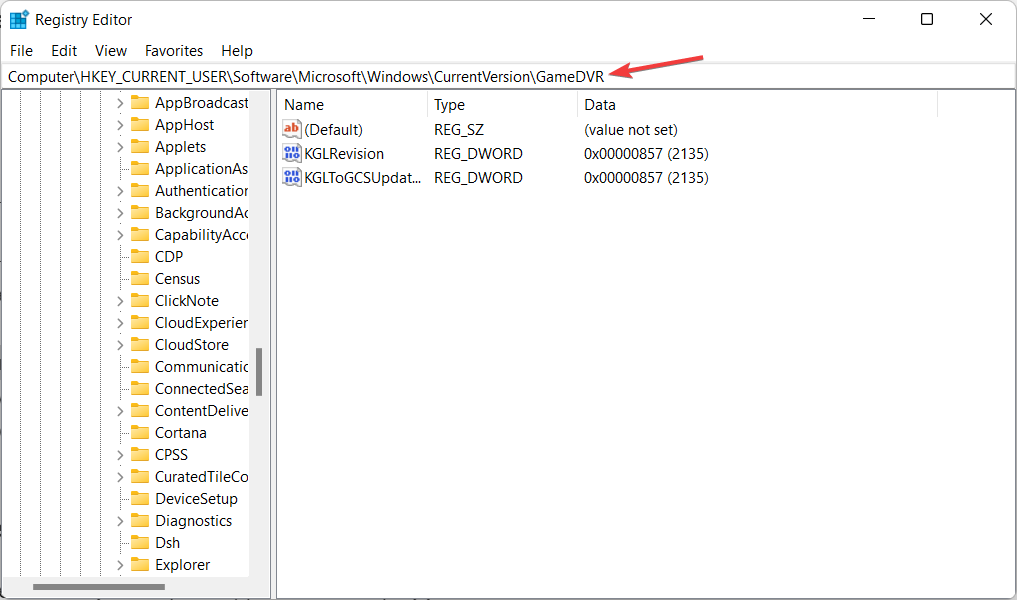This screenshot has width=1017, height=600.
Task: Select the (Default) string value icon
Action: point(292,129)
